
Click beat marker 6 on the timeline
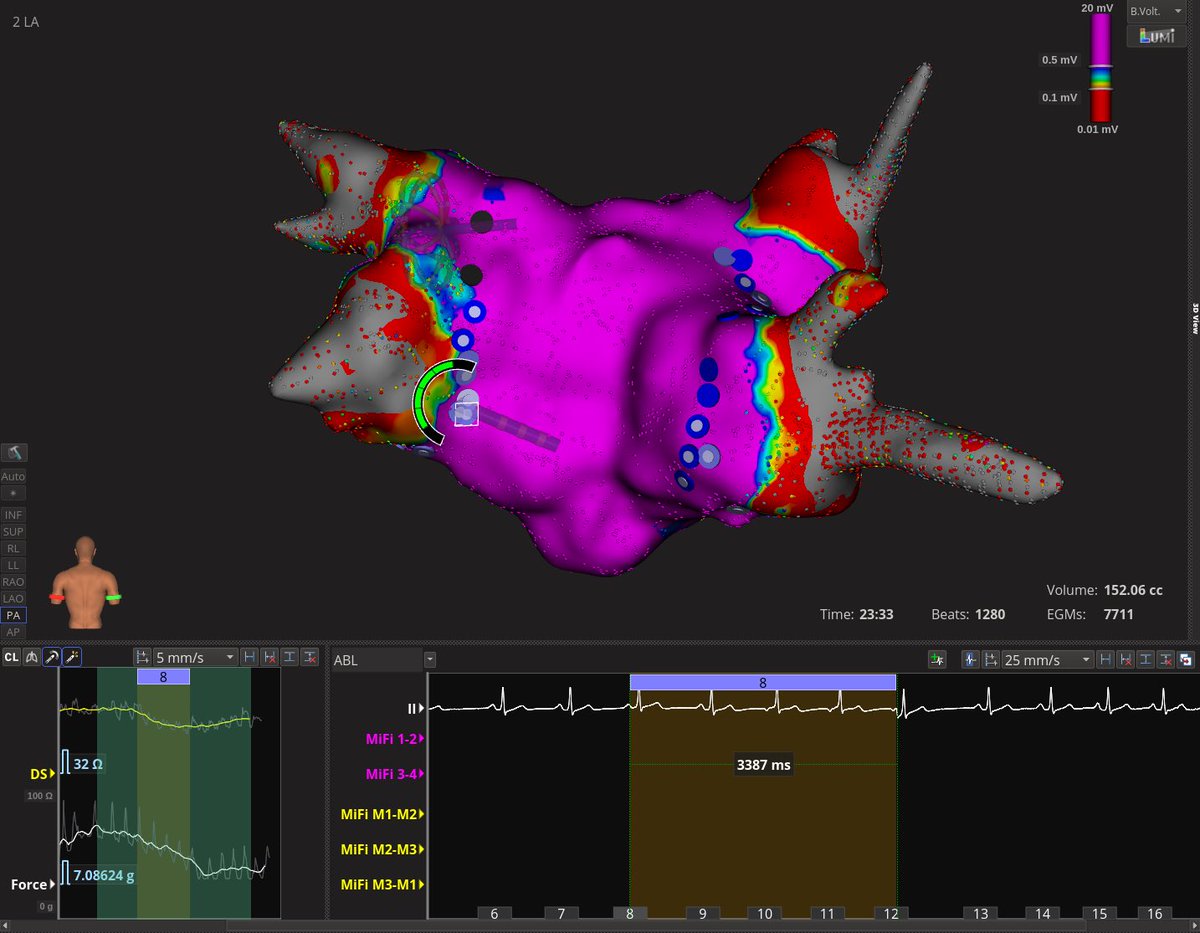pyautogui.click(x=495, y=914)
